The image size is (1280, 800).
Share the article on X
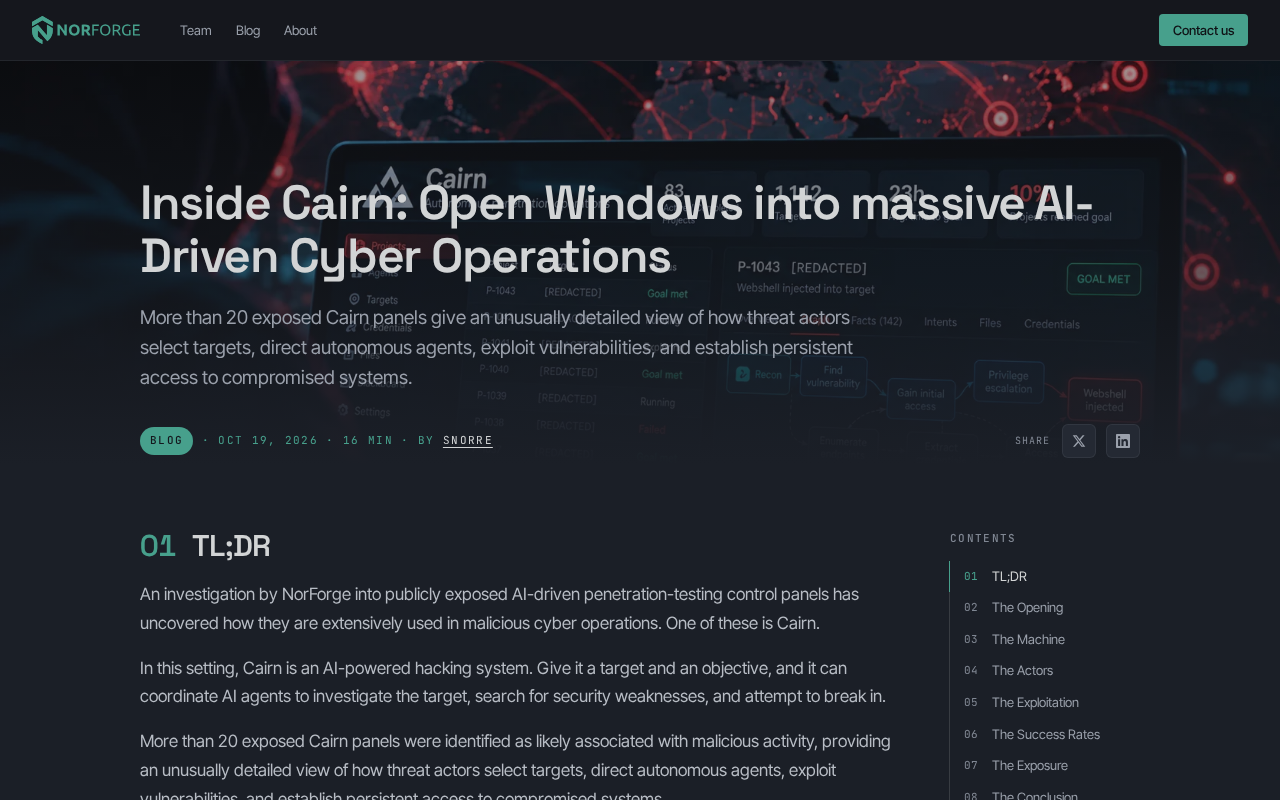1079,441
